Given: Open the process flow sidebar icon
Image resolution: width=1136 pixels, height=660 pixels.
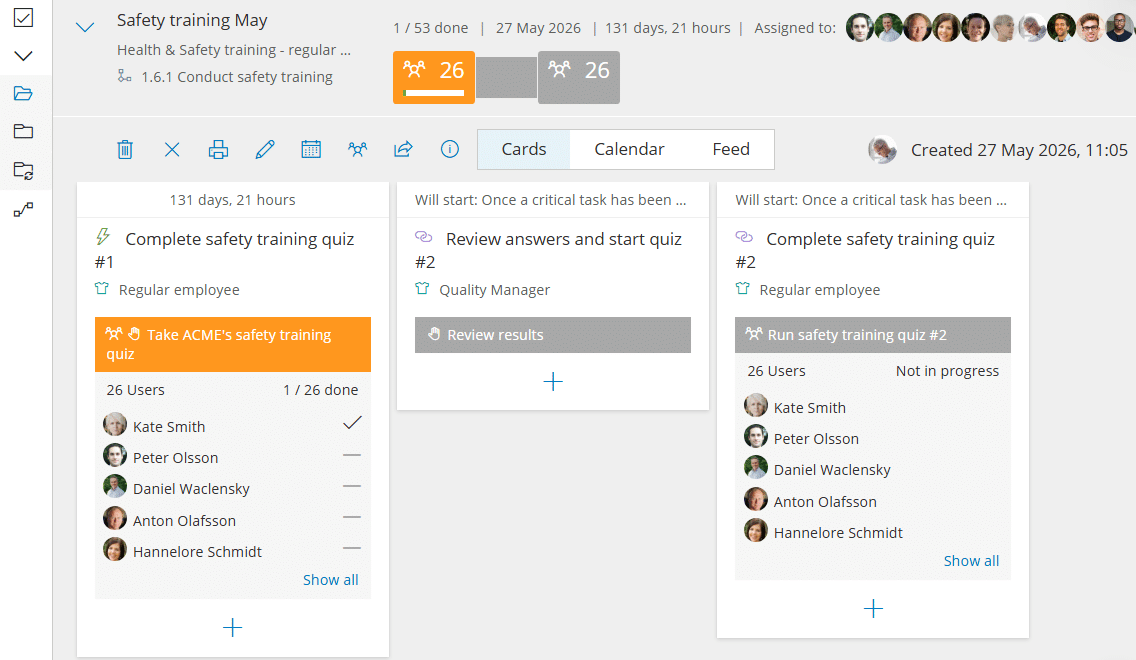Looking at the screenshot, I should click(23, 210).
